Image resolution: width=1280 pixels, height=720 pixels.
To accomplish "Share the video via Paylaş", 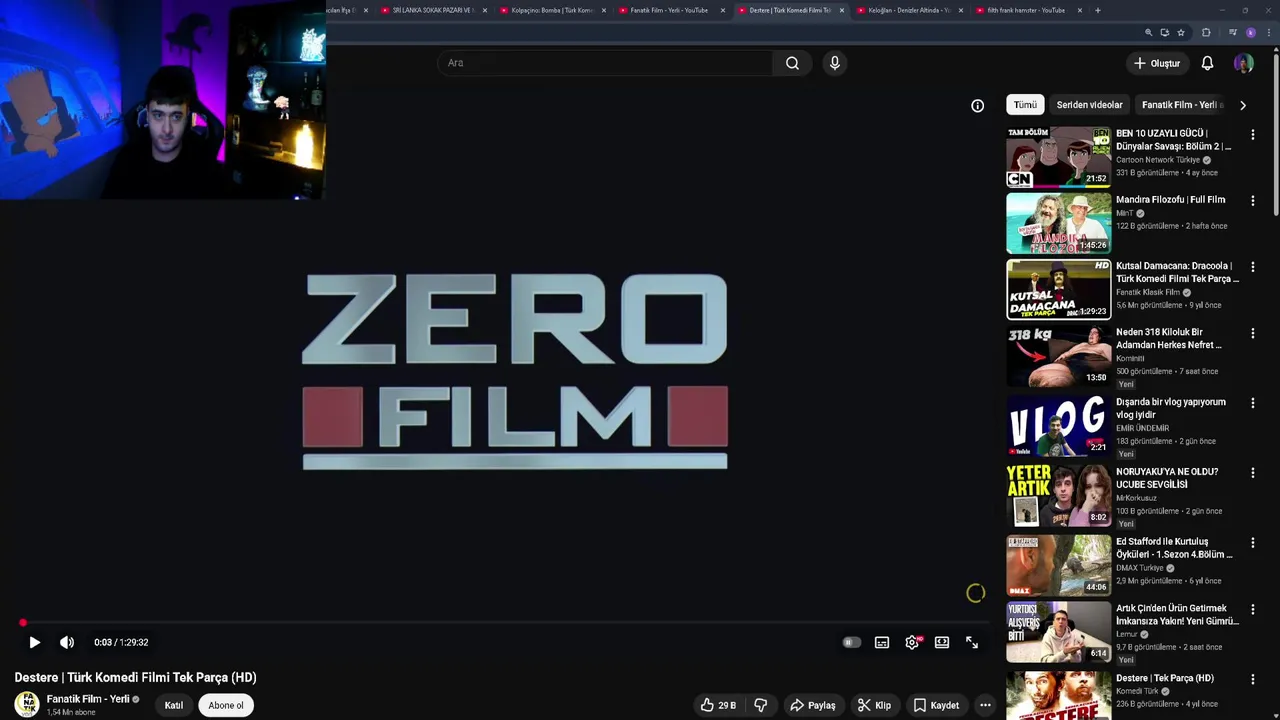I will (812, 705).
